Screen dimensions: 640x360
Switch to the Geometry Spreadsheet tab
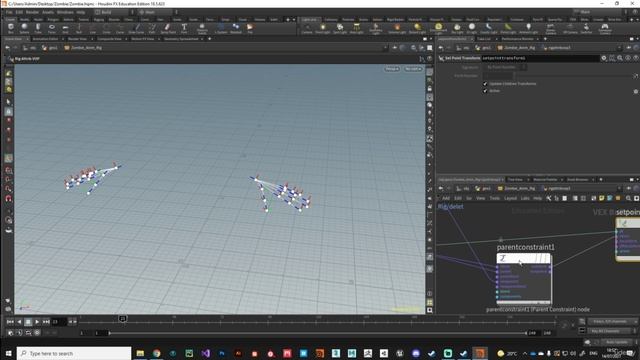pyautogui.click(x=181, y=39)
